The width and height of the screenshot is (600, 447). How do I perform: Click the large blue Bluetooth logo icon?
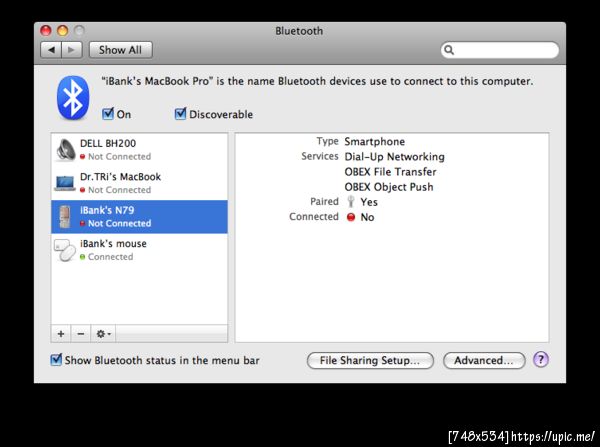tap(73, 98)
